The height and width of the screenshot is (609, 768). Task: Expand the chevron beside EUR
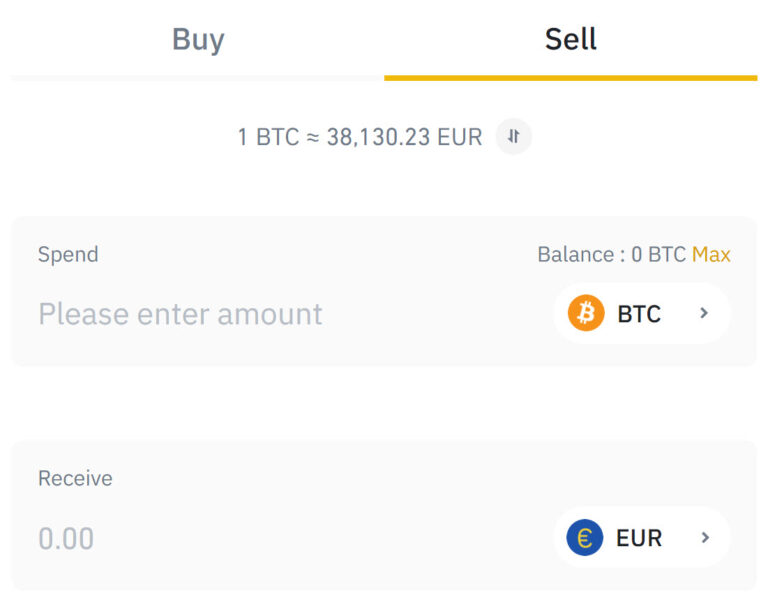pos(705,537)
